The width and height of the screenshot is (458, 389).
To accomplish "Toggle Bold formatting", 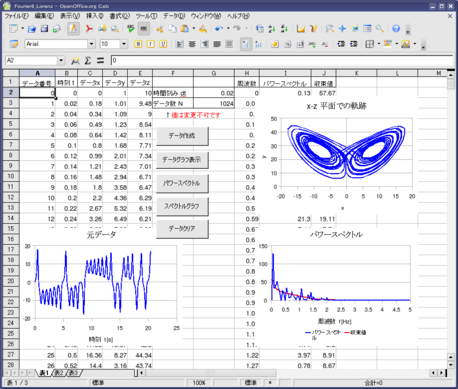I will click(x=138, y=44).
